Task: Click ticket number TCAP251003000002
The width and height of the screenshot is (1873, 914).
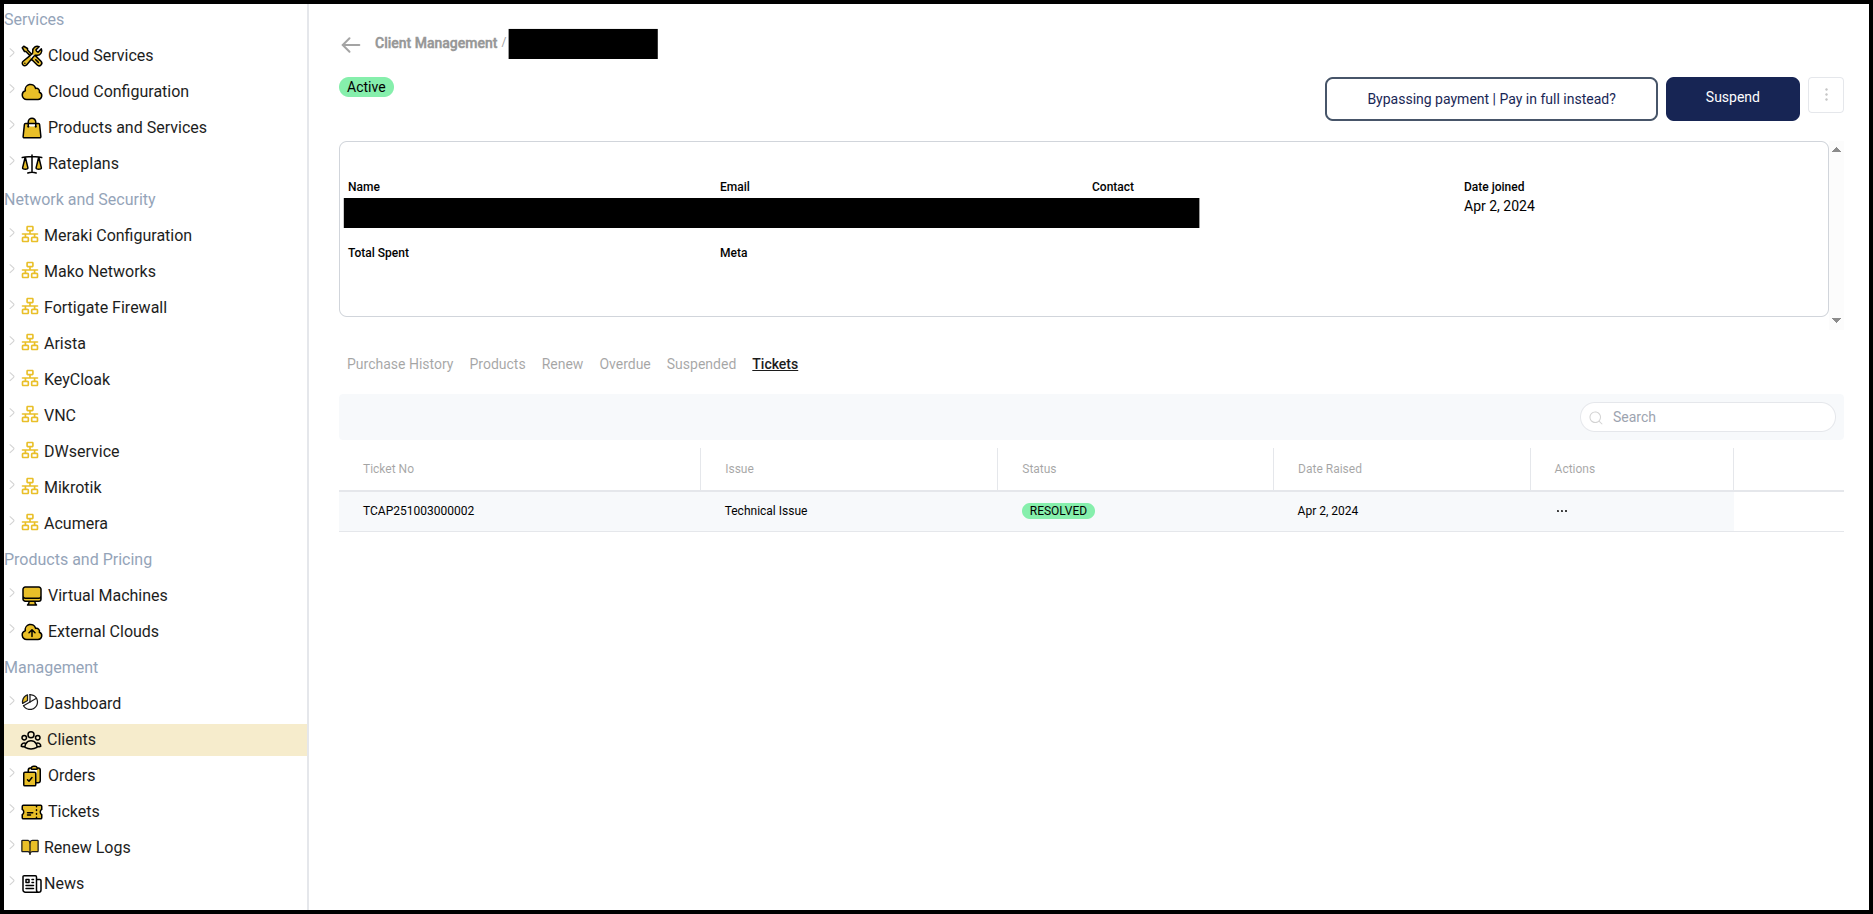Action: 418,511
